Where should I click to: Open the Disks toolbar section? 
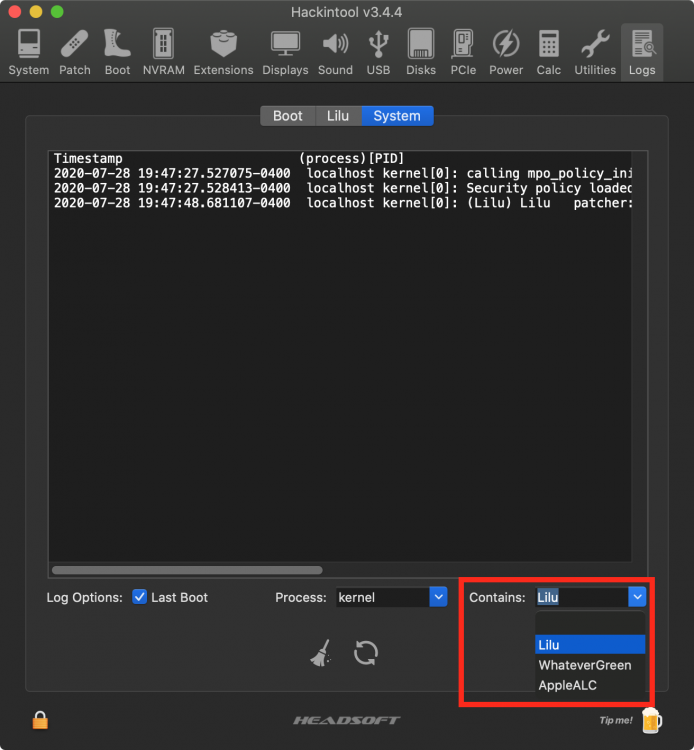421,52
